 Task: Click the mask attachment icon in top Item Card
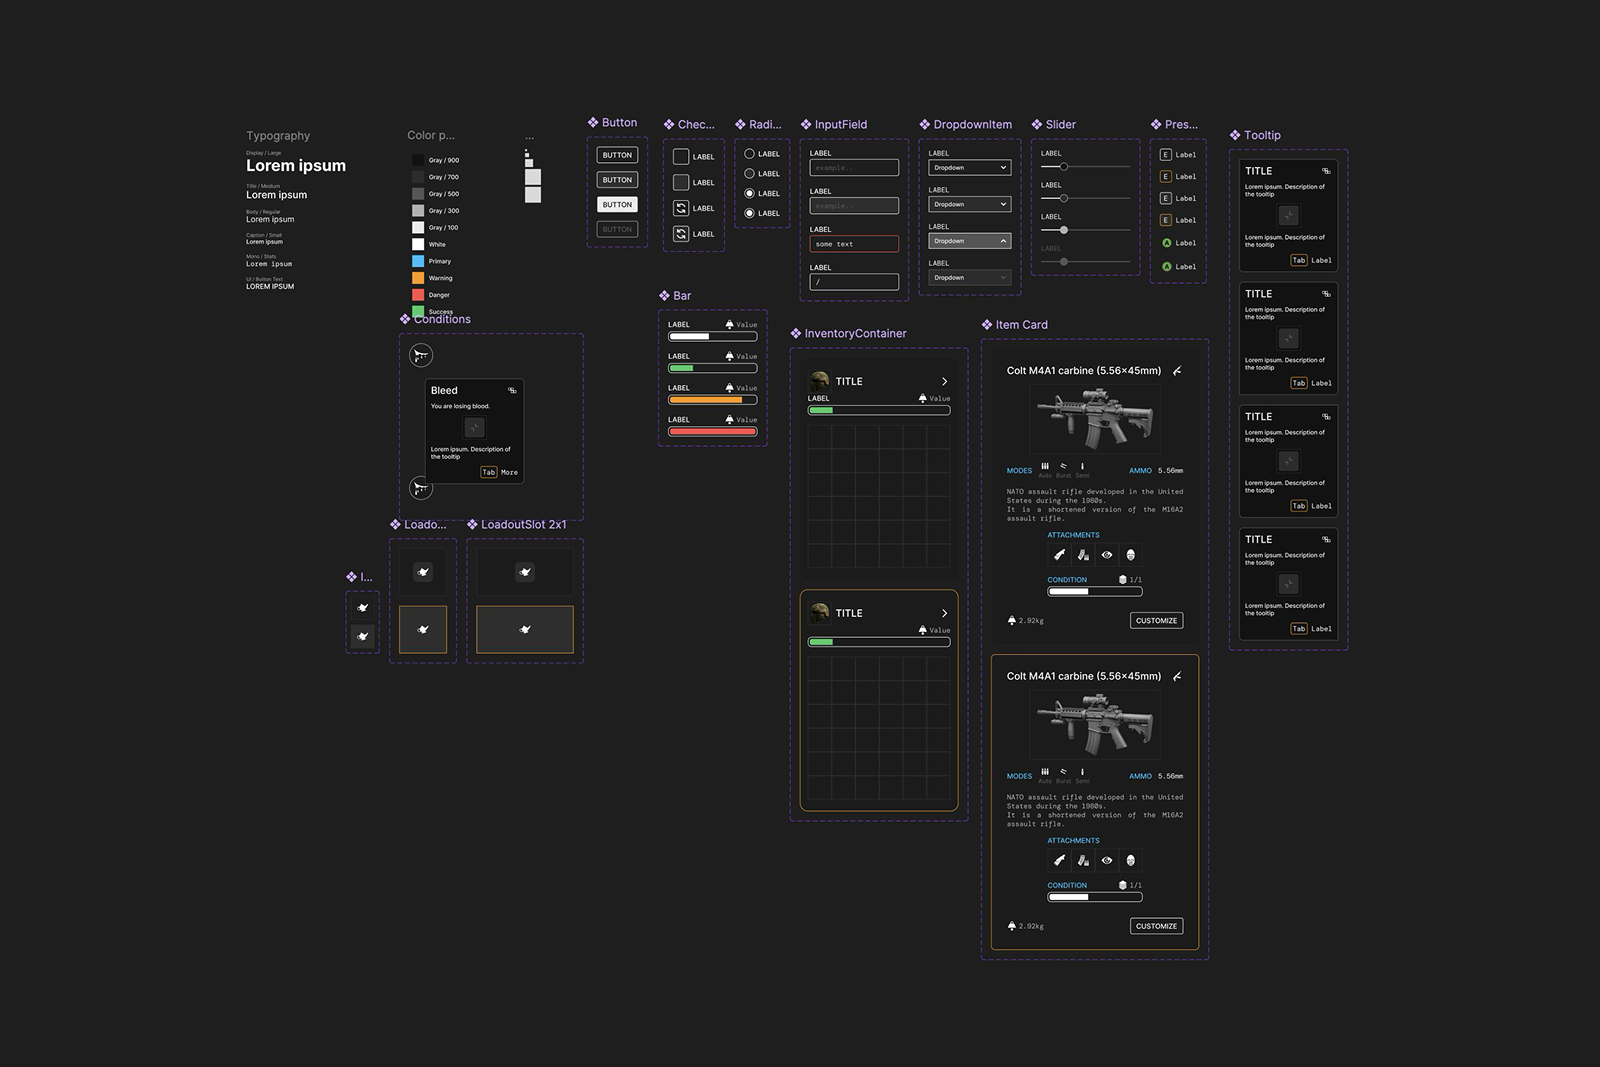pyautogui.click(x=1131, y=555)
